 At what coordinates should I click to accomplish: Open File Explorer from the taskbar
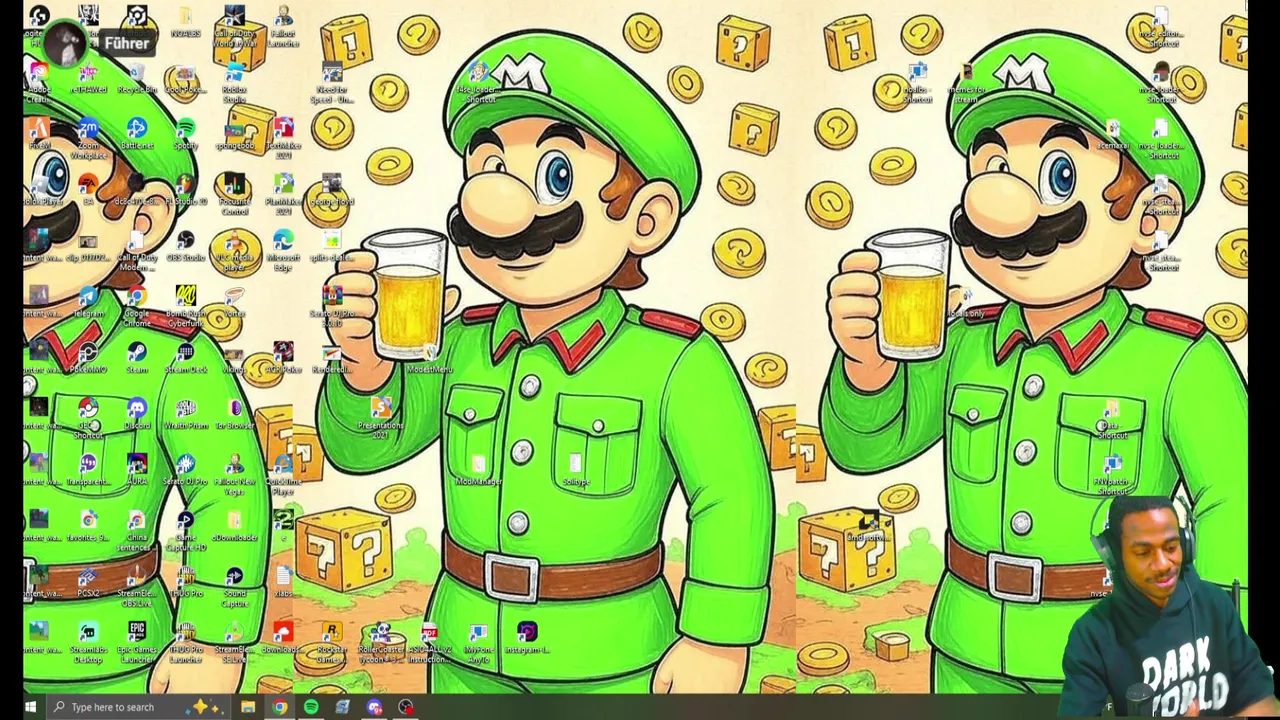point(248,707)
